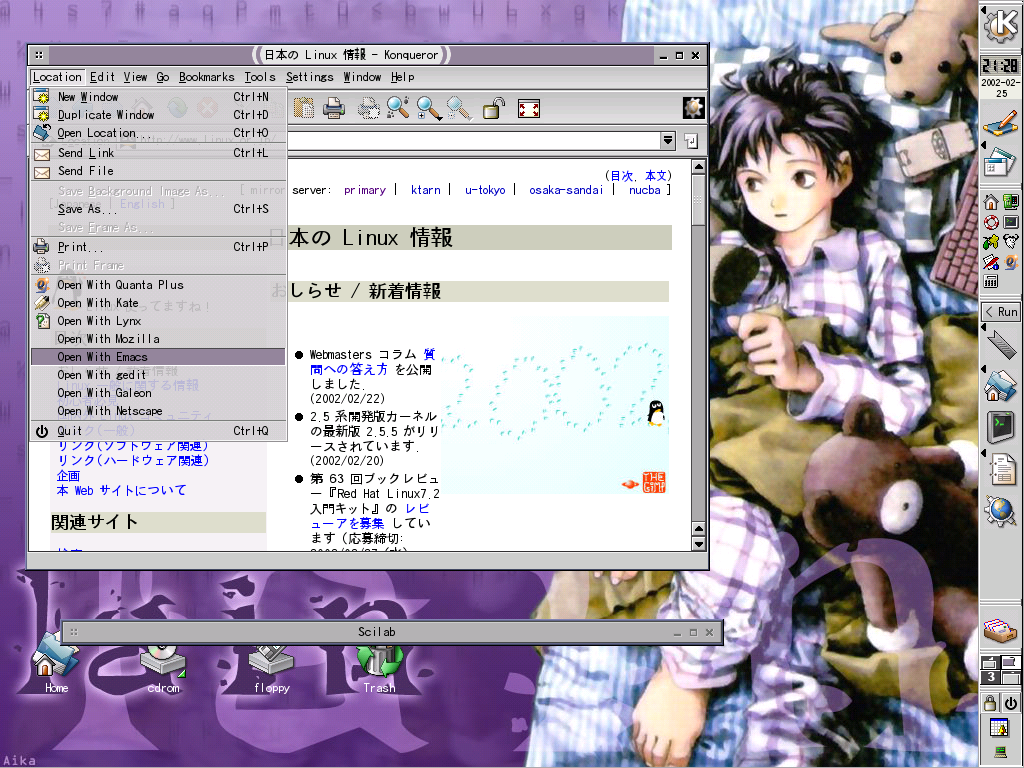Switch to desktop 3 in pager
The image size is (1024, 768).
(991, 677)
